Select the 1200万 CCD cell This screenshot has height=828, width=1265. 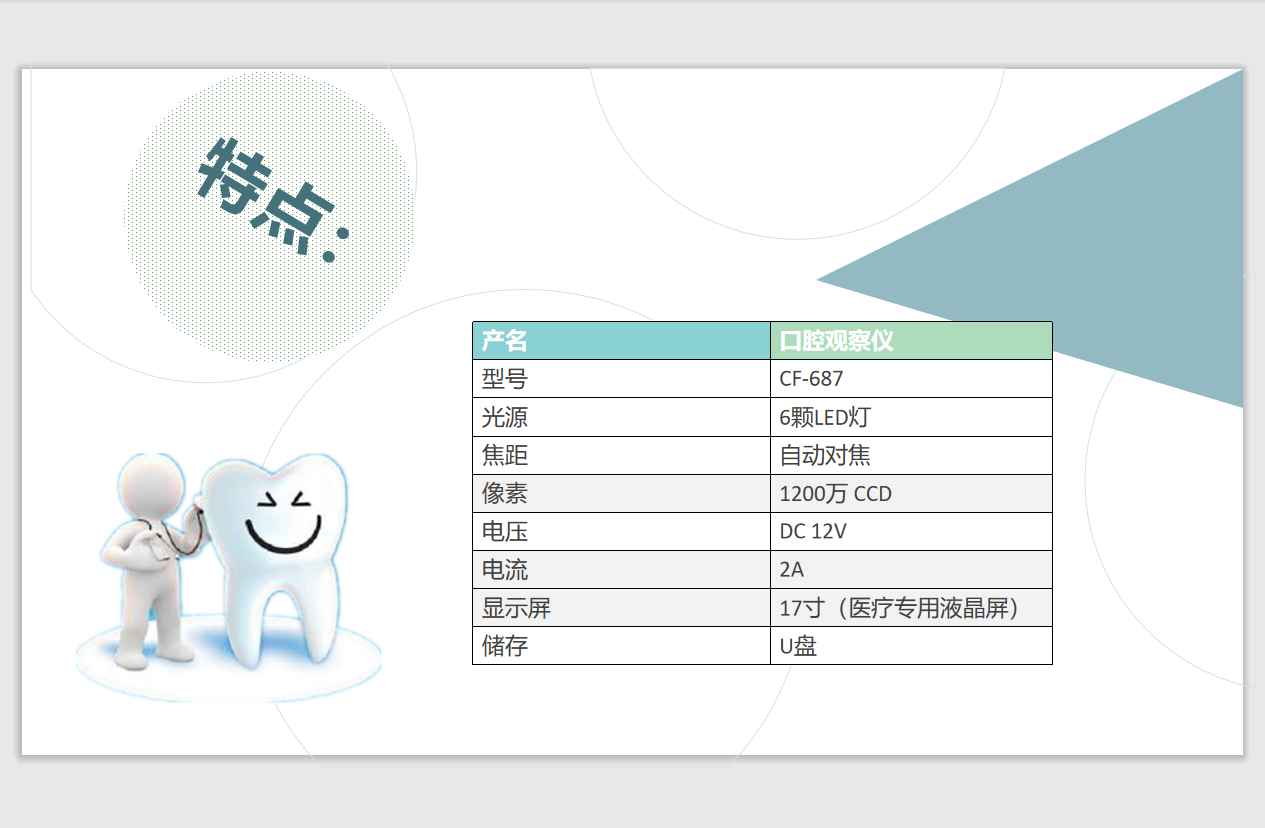[x=911, y=493]
